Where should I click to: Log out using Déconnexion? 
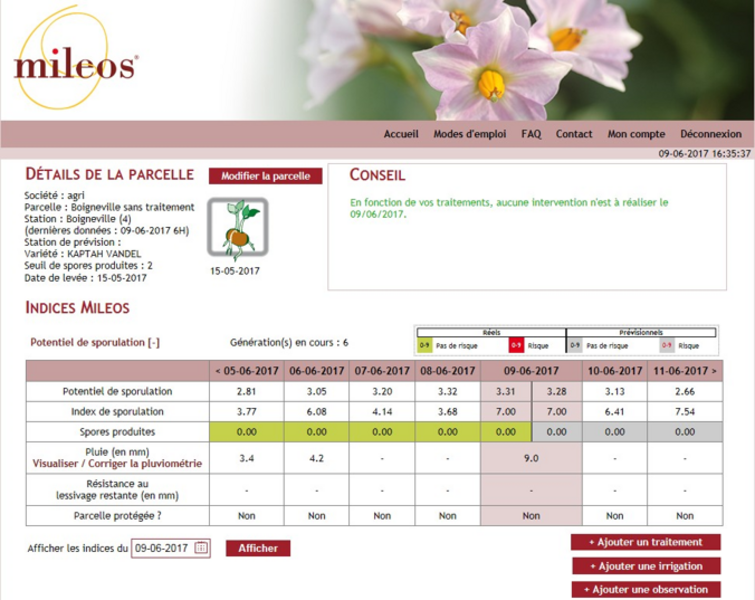(x=710, y=134)
